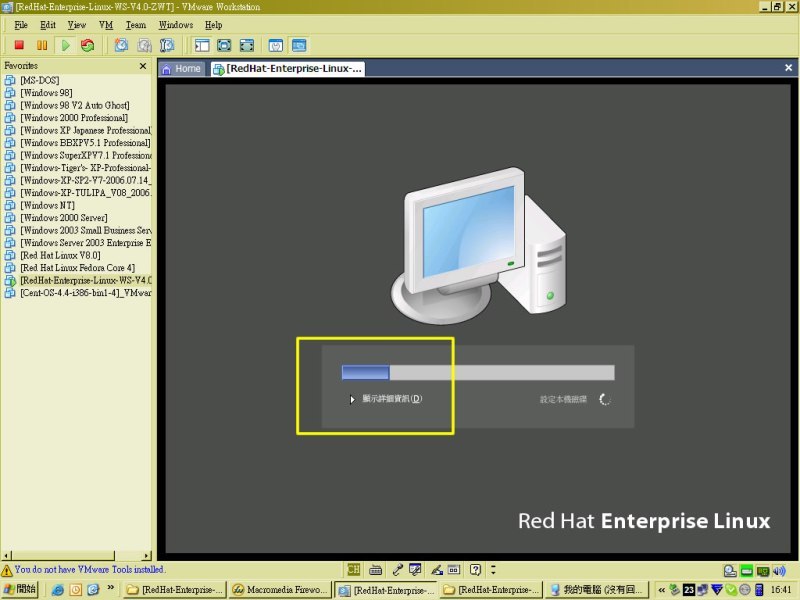This screenshot has width=800, height=600.
Task: Click the console view toolbar icon
Action: click(299, 45)
